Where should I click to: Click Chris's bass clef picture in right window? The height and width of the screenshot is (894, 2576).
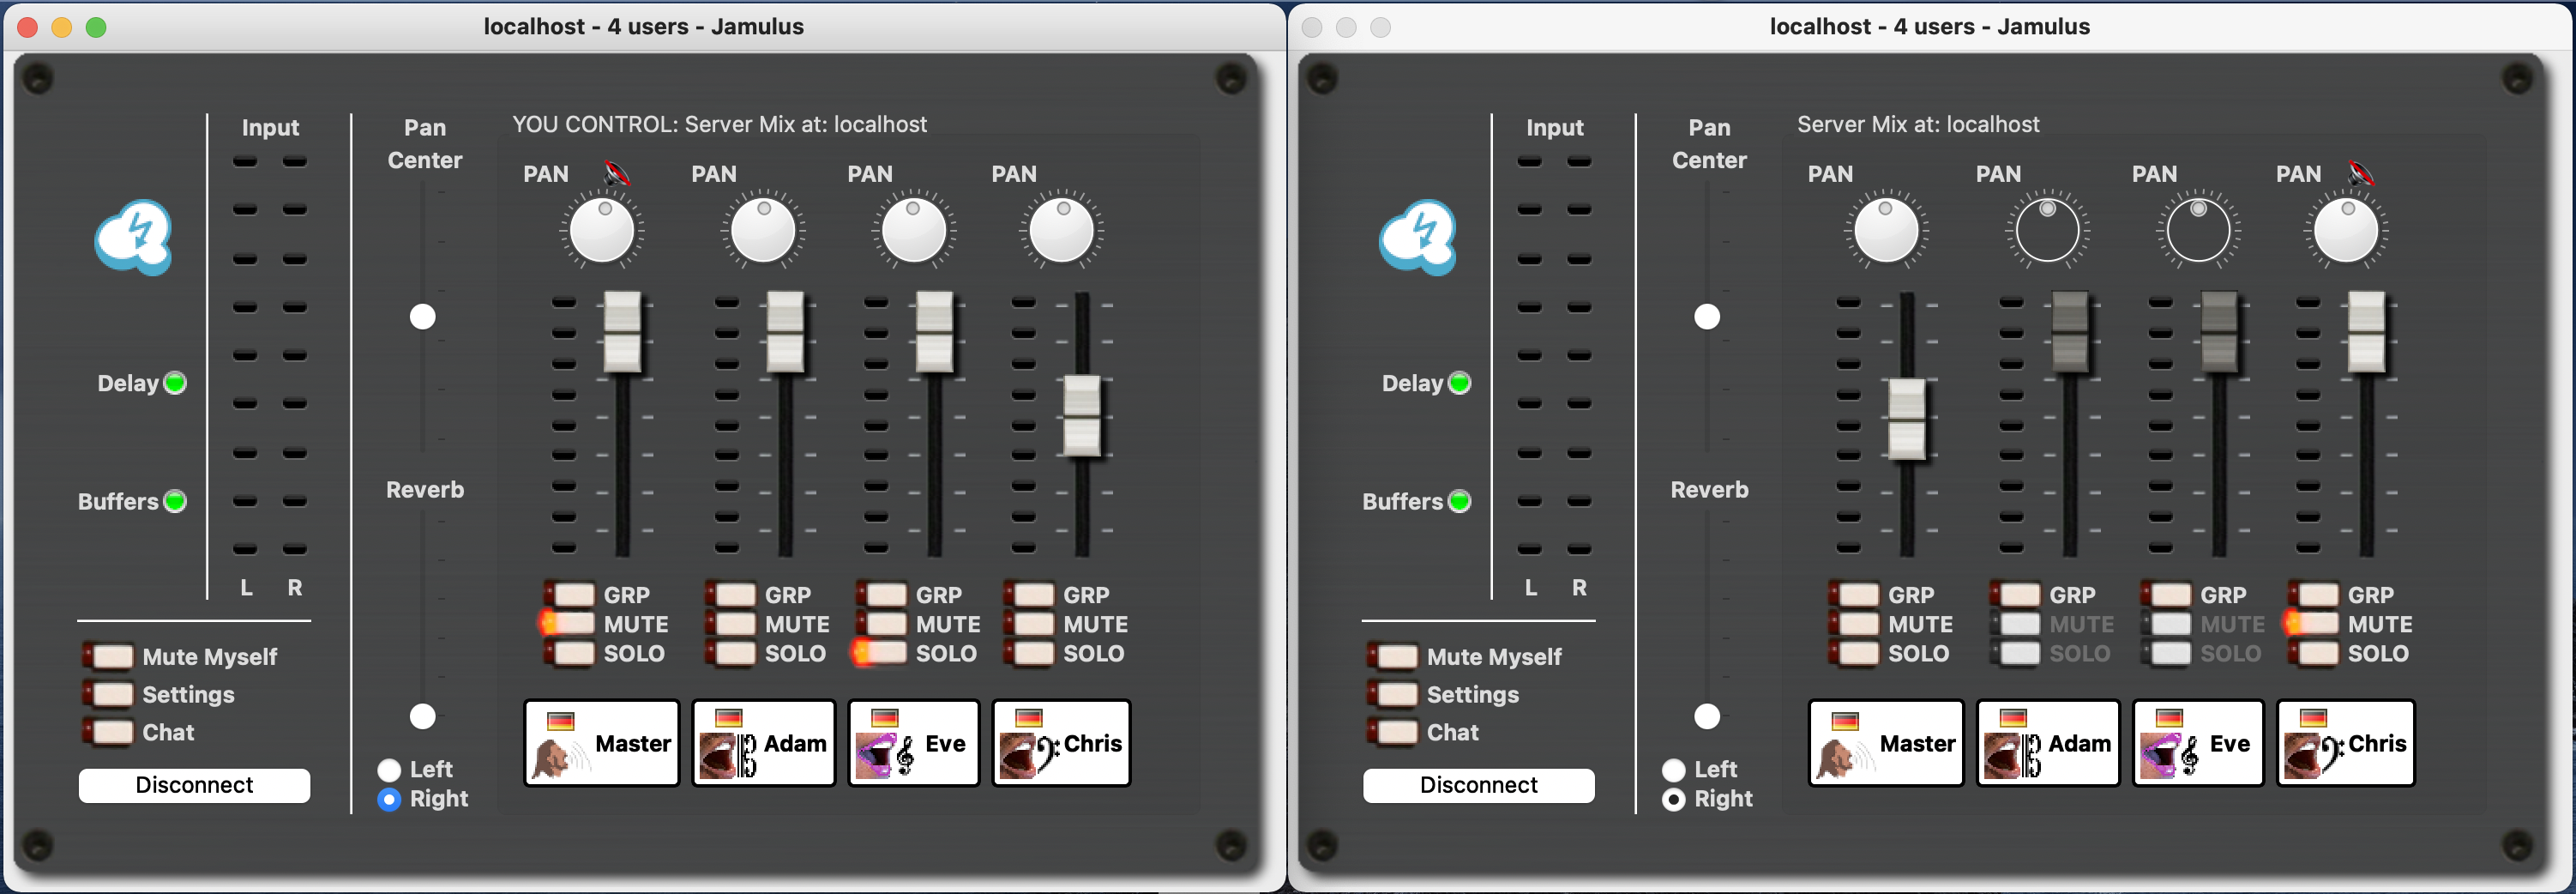click(2314, 755)
